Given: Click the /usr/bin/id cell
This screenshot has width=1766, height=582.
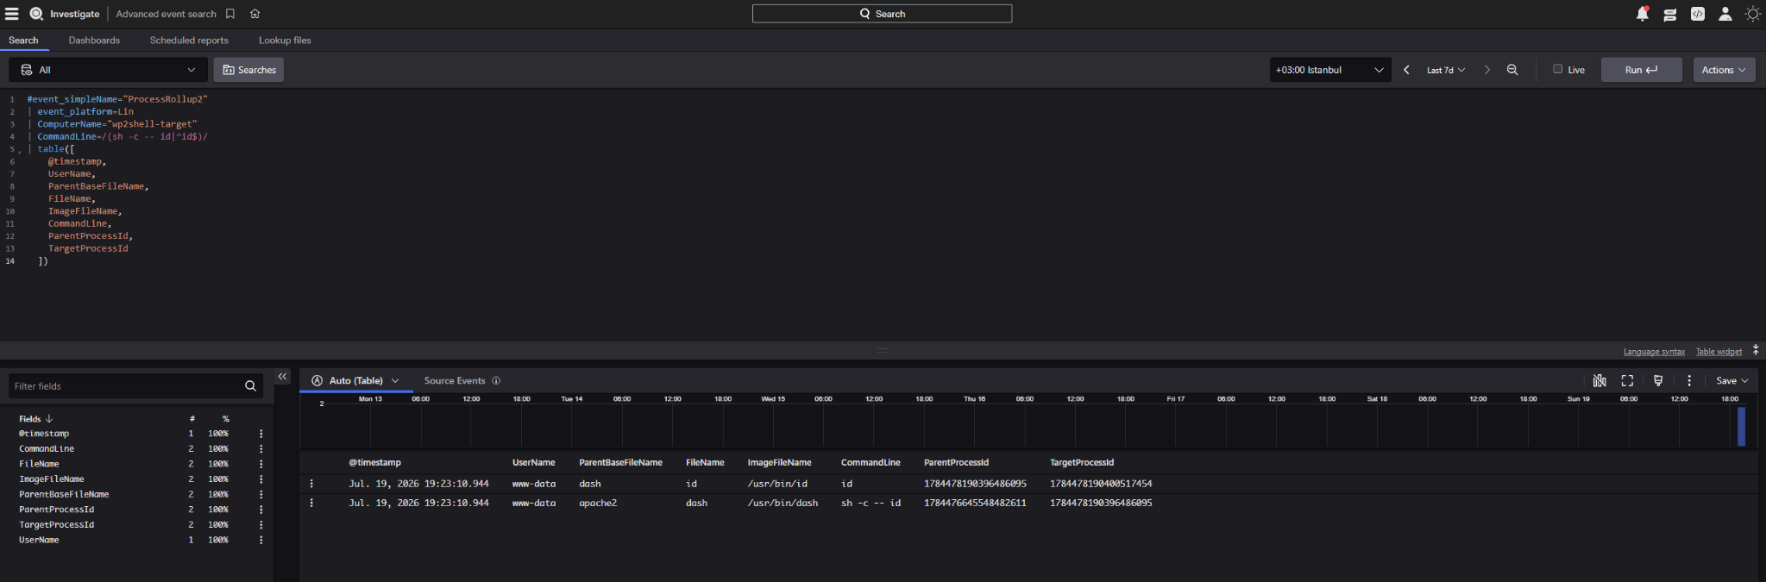Looking at the screenshot, I should point(777,484).
